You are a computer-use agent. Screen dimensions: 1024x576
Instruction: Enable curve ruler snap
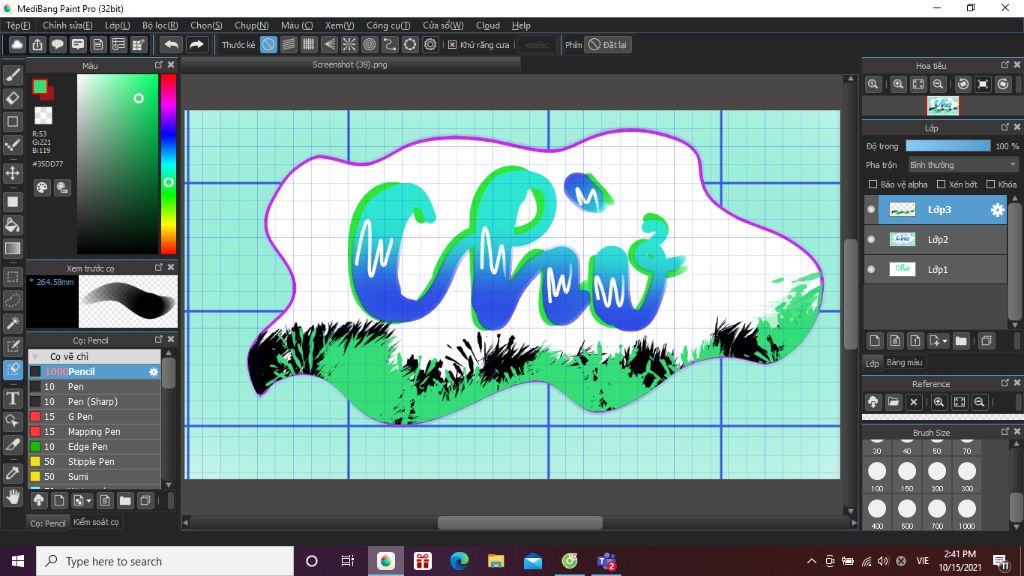(x=390, y=44)
